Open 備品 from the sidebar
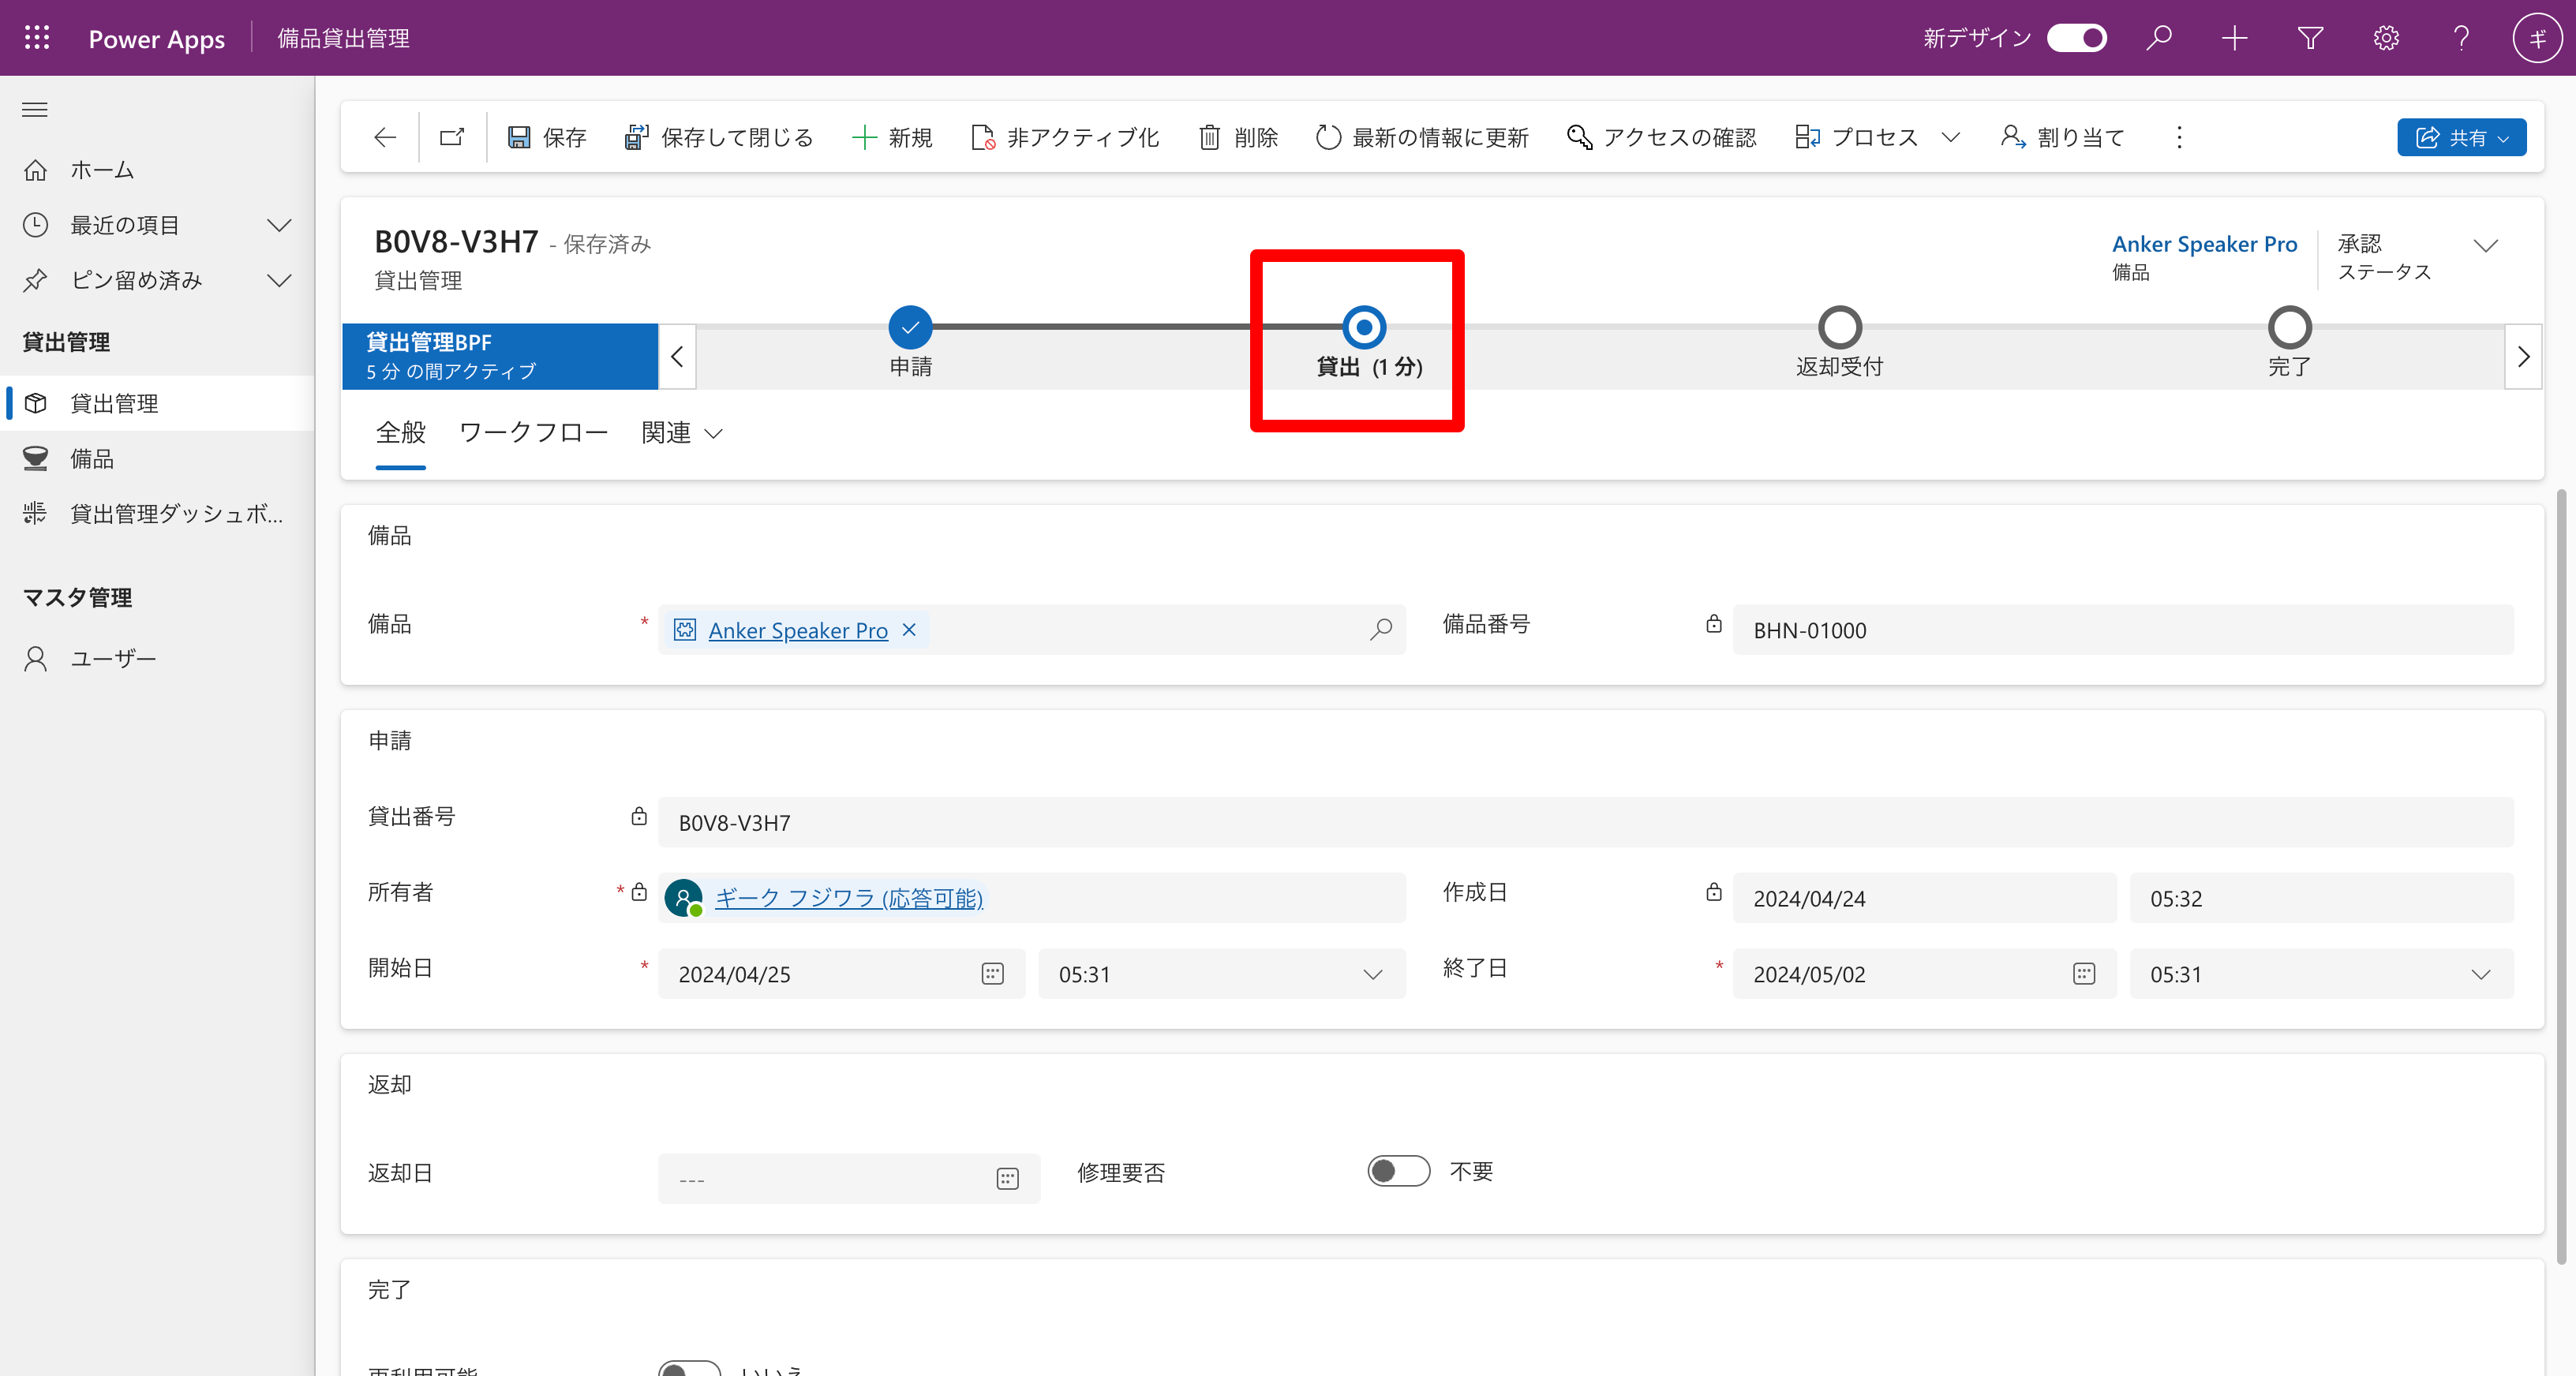Image resolution: width=2576 pixels, height=1376 pixels. click(93, 458)
